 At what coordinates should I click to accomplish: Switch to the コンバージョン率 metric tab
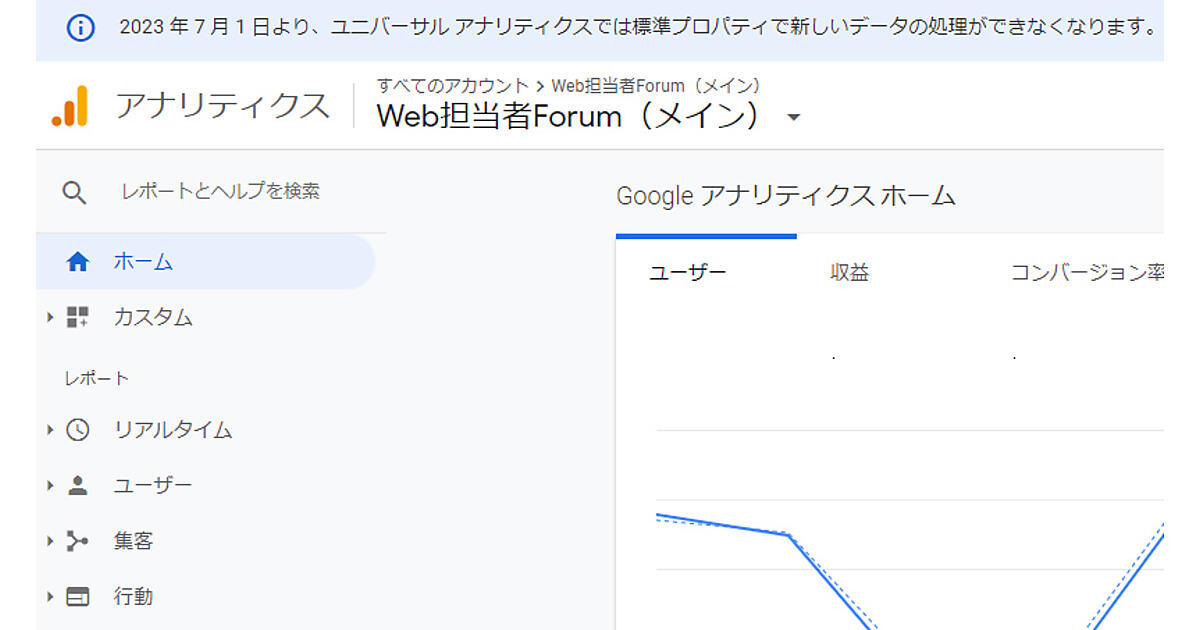(1086, 273)
